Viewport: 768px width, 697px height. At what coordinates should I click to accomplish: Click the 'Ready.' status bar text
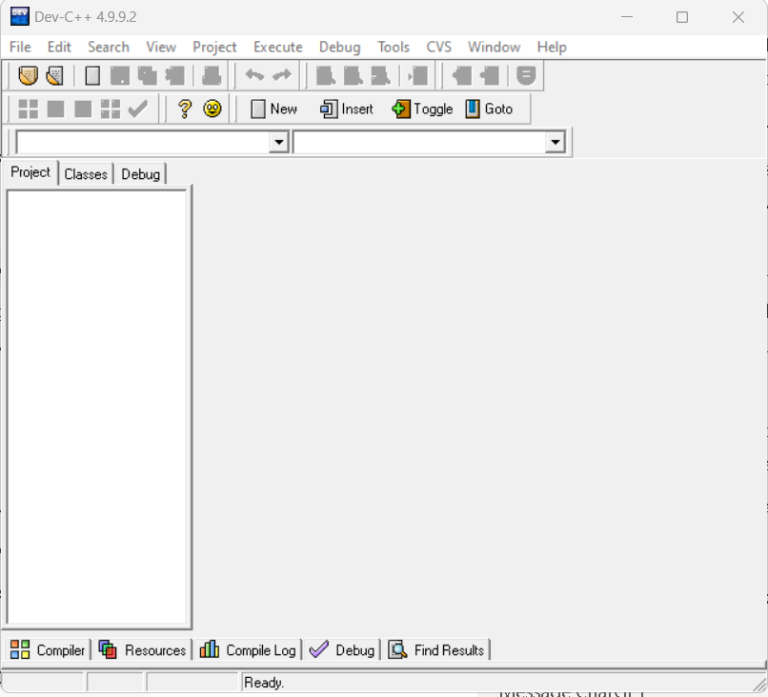pyautogui.click(x=264, y=682)
